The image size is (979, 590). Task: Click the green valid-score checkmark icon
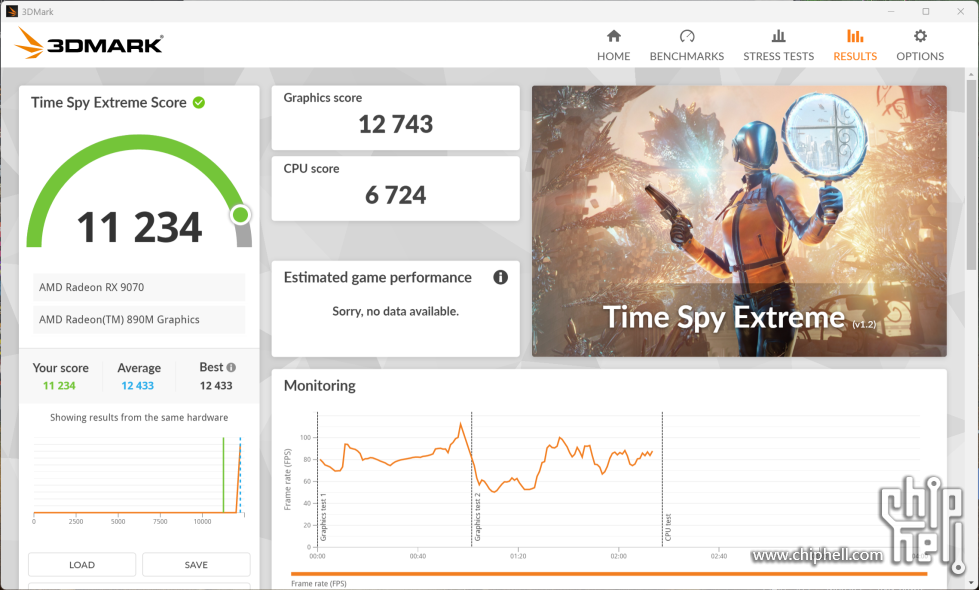[199, 102]
